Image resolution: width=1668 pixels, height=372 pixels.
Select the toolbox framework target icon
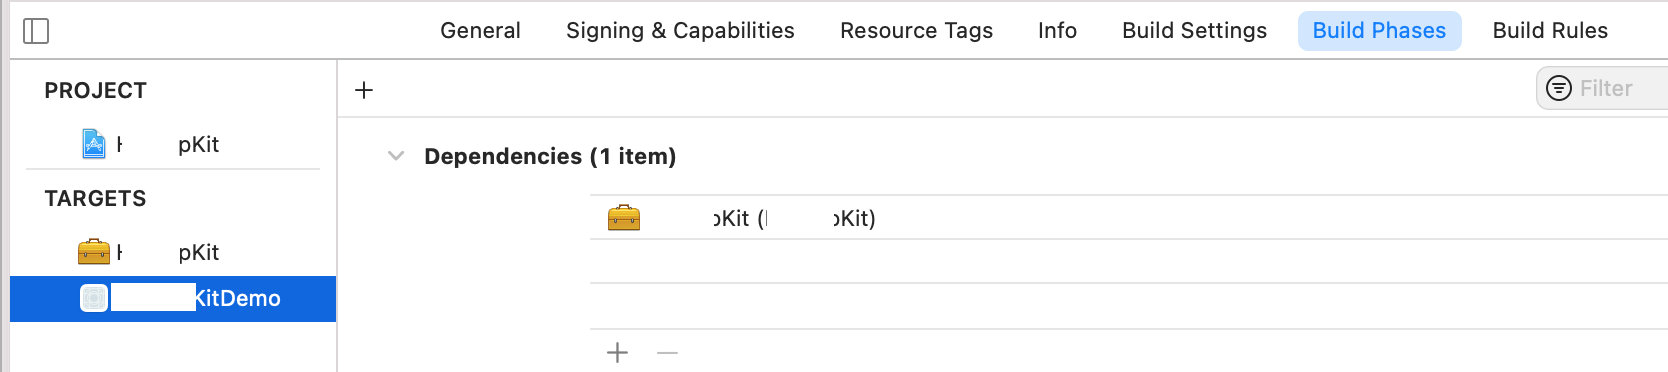94,252
